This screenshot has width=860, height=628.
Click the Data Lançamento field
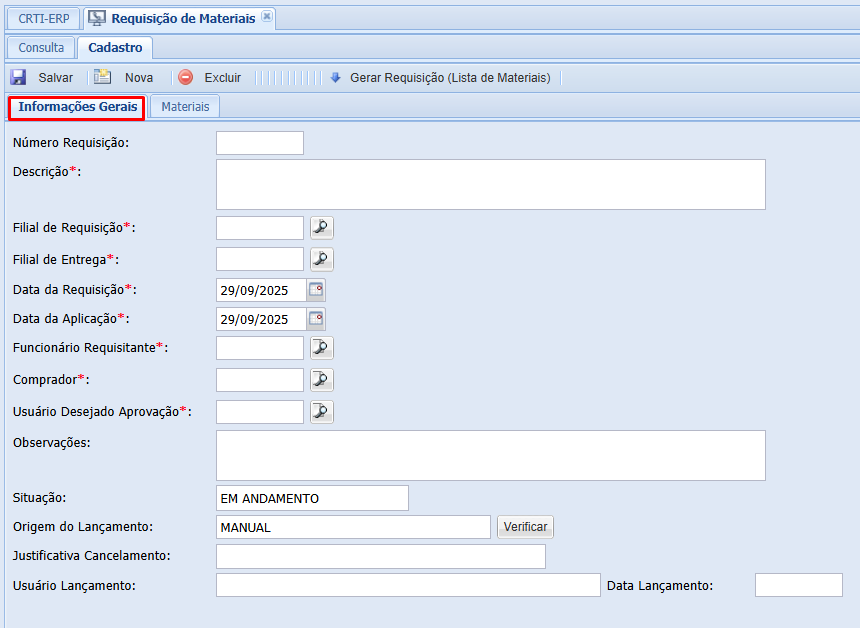[799, 585]
